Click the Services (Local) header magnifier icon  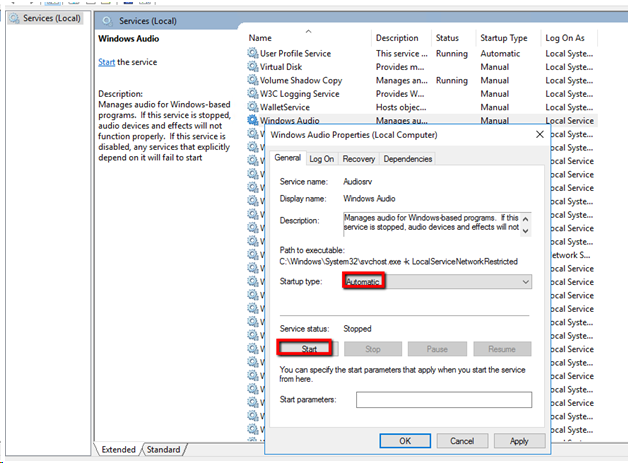[x=107, y=21]
